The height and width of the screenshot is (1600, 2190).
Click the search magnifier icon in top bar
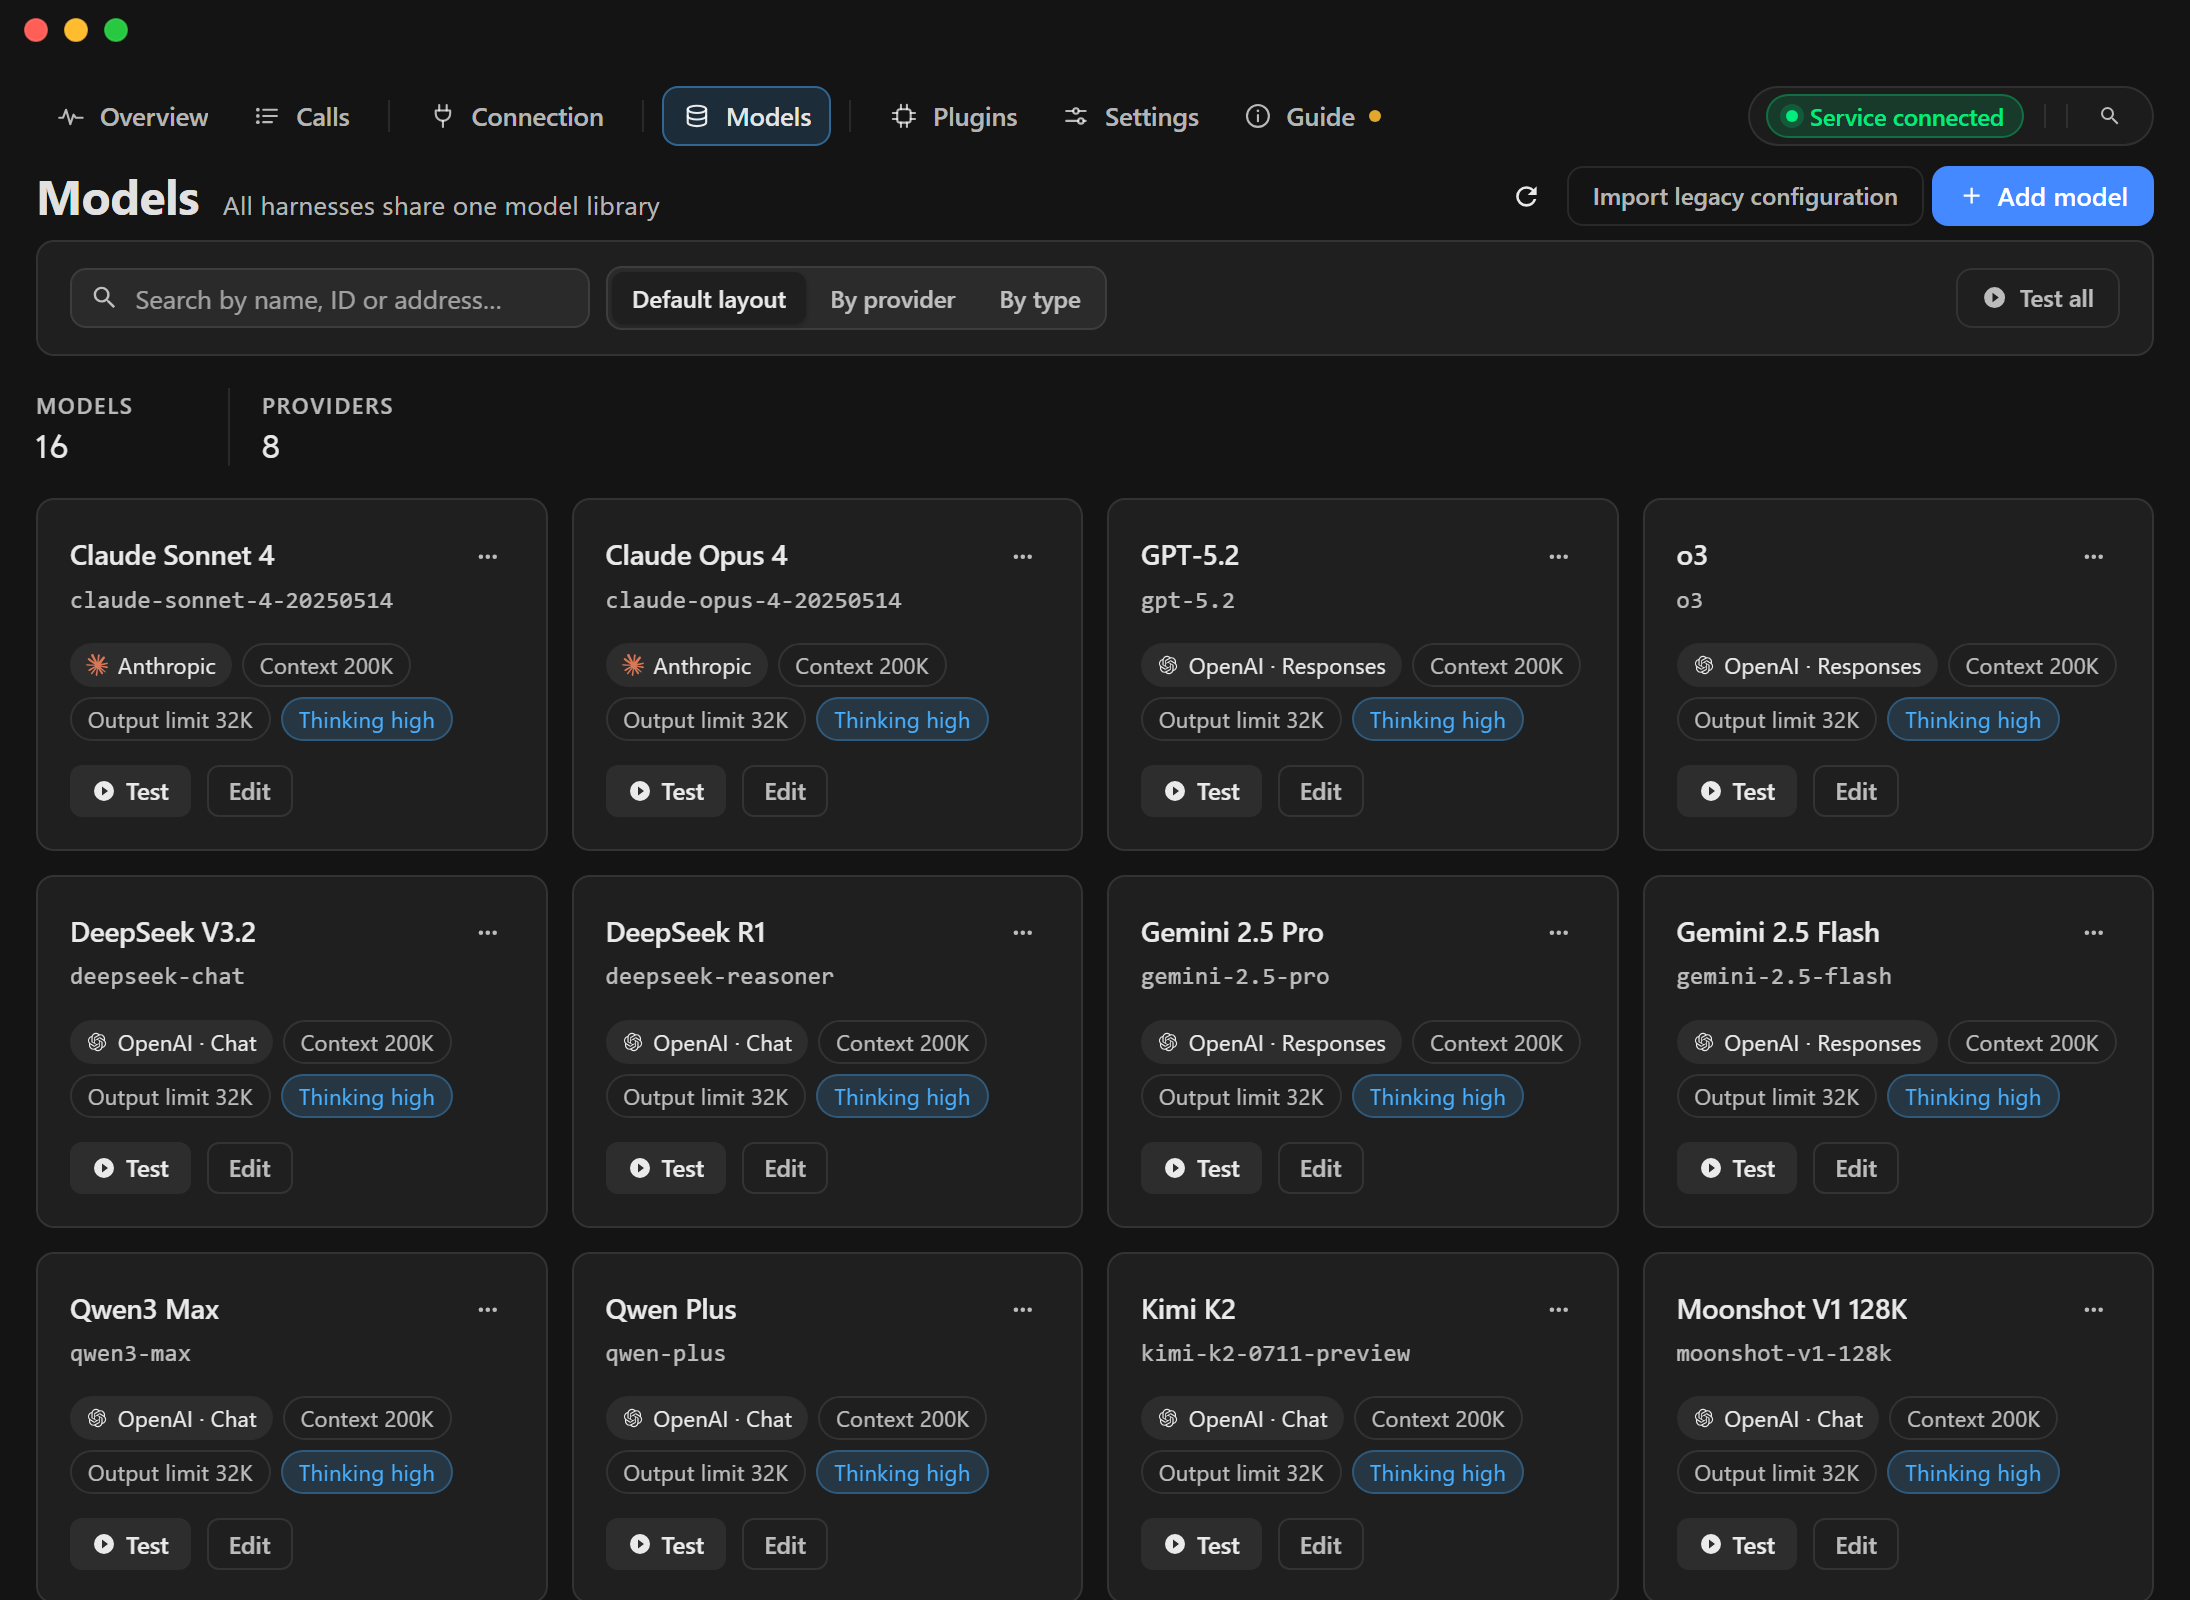(x=2109, y=116)
